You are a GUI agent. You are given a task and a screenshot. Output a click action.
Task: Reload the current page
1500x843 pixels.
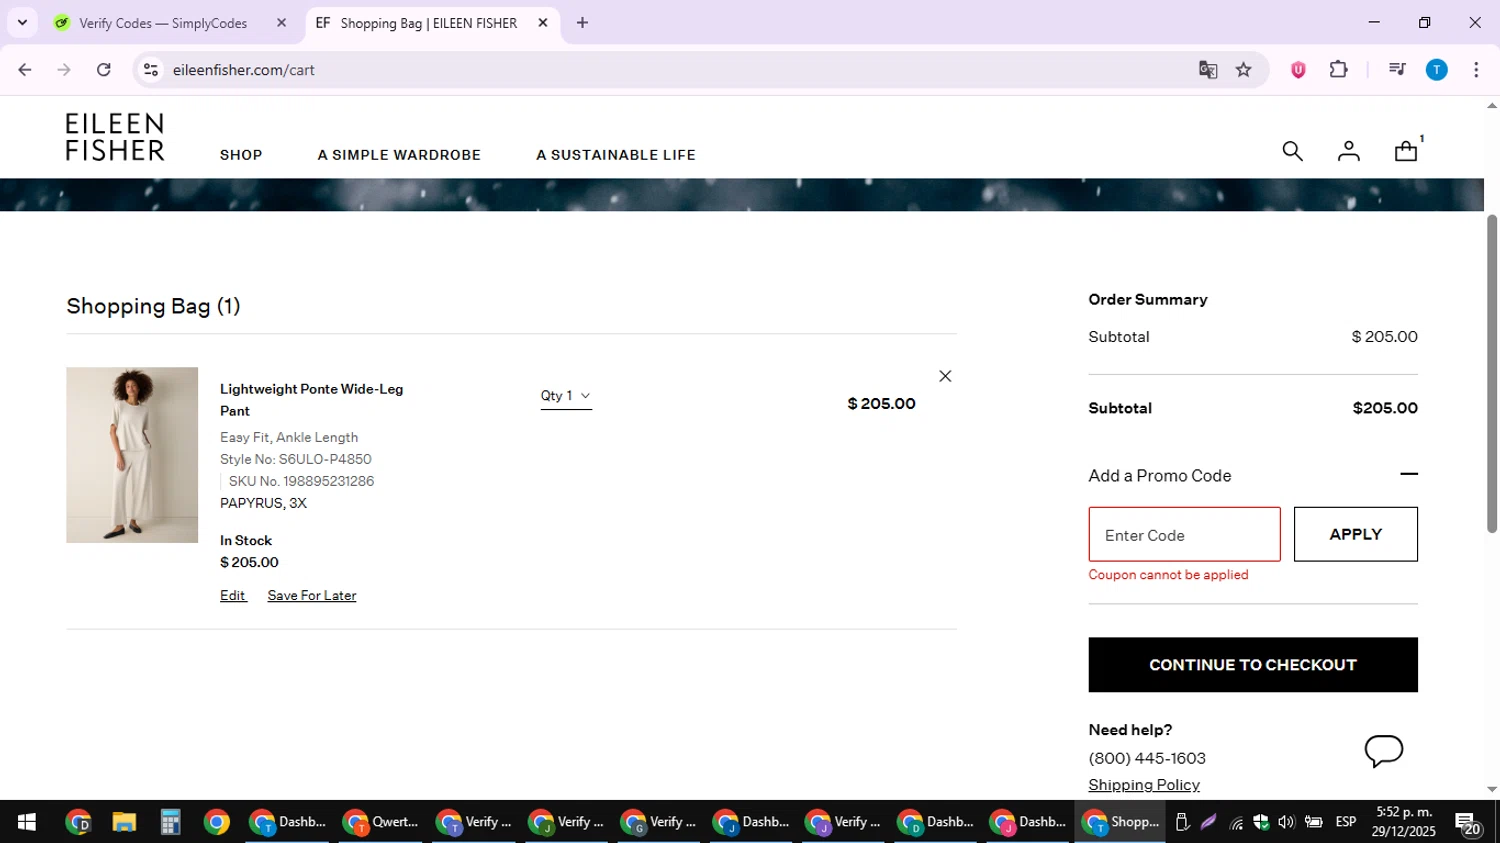point(104,70)
